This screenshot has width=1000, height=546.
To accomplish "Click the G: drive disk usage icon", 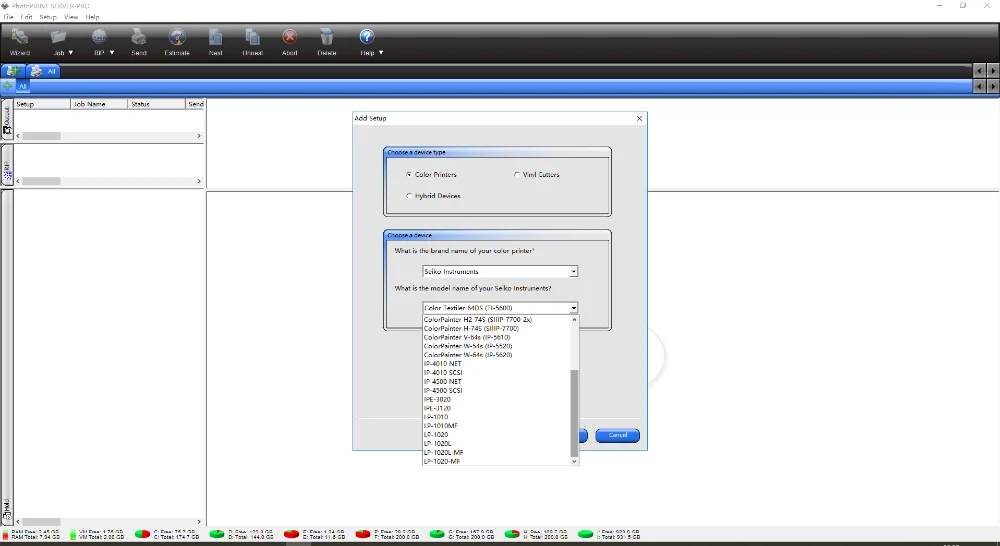I will (437, 534).
